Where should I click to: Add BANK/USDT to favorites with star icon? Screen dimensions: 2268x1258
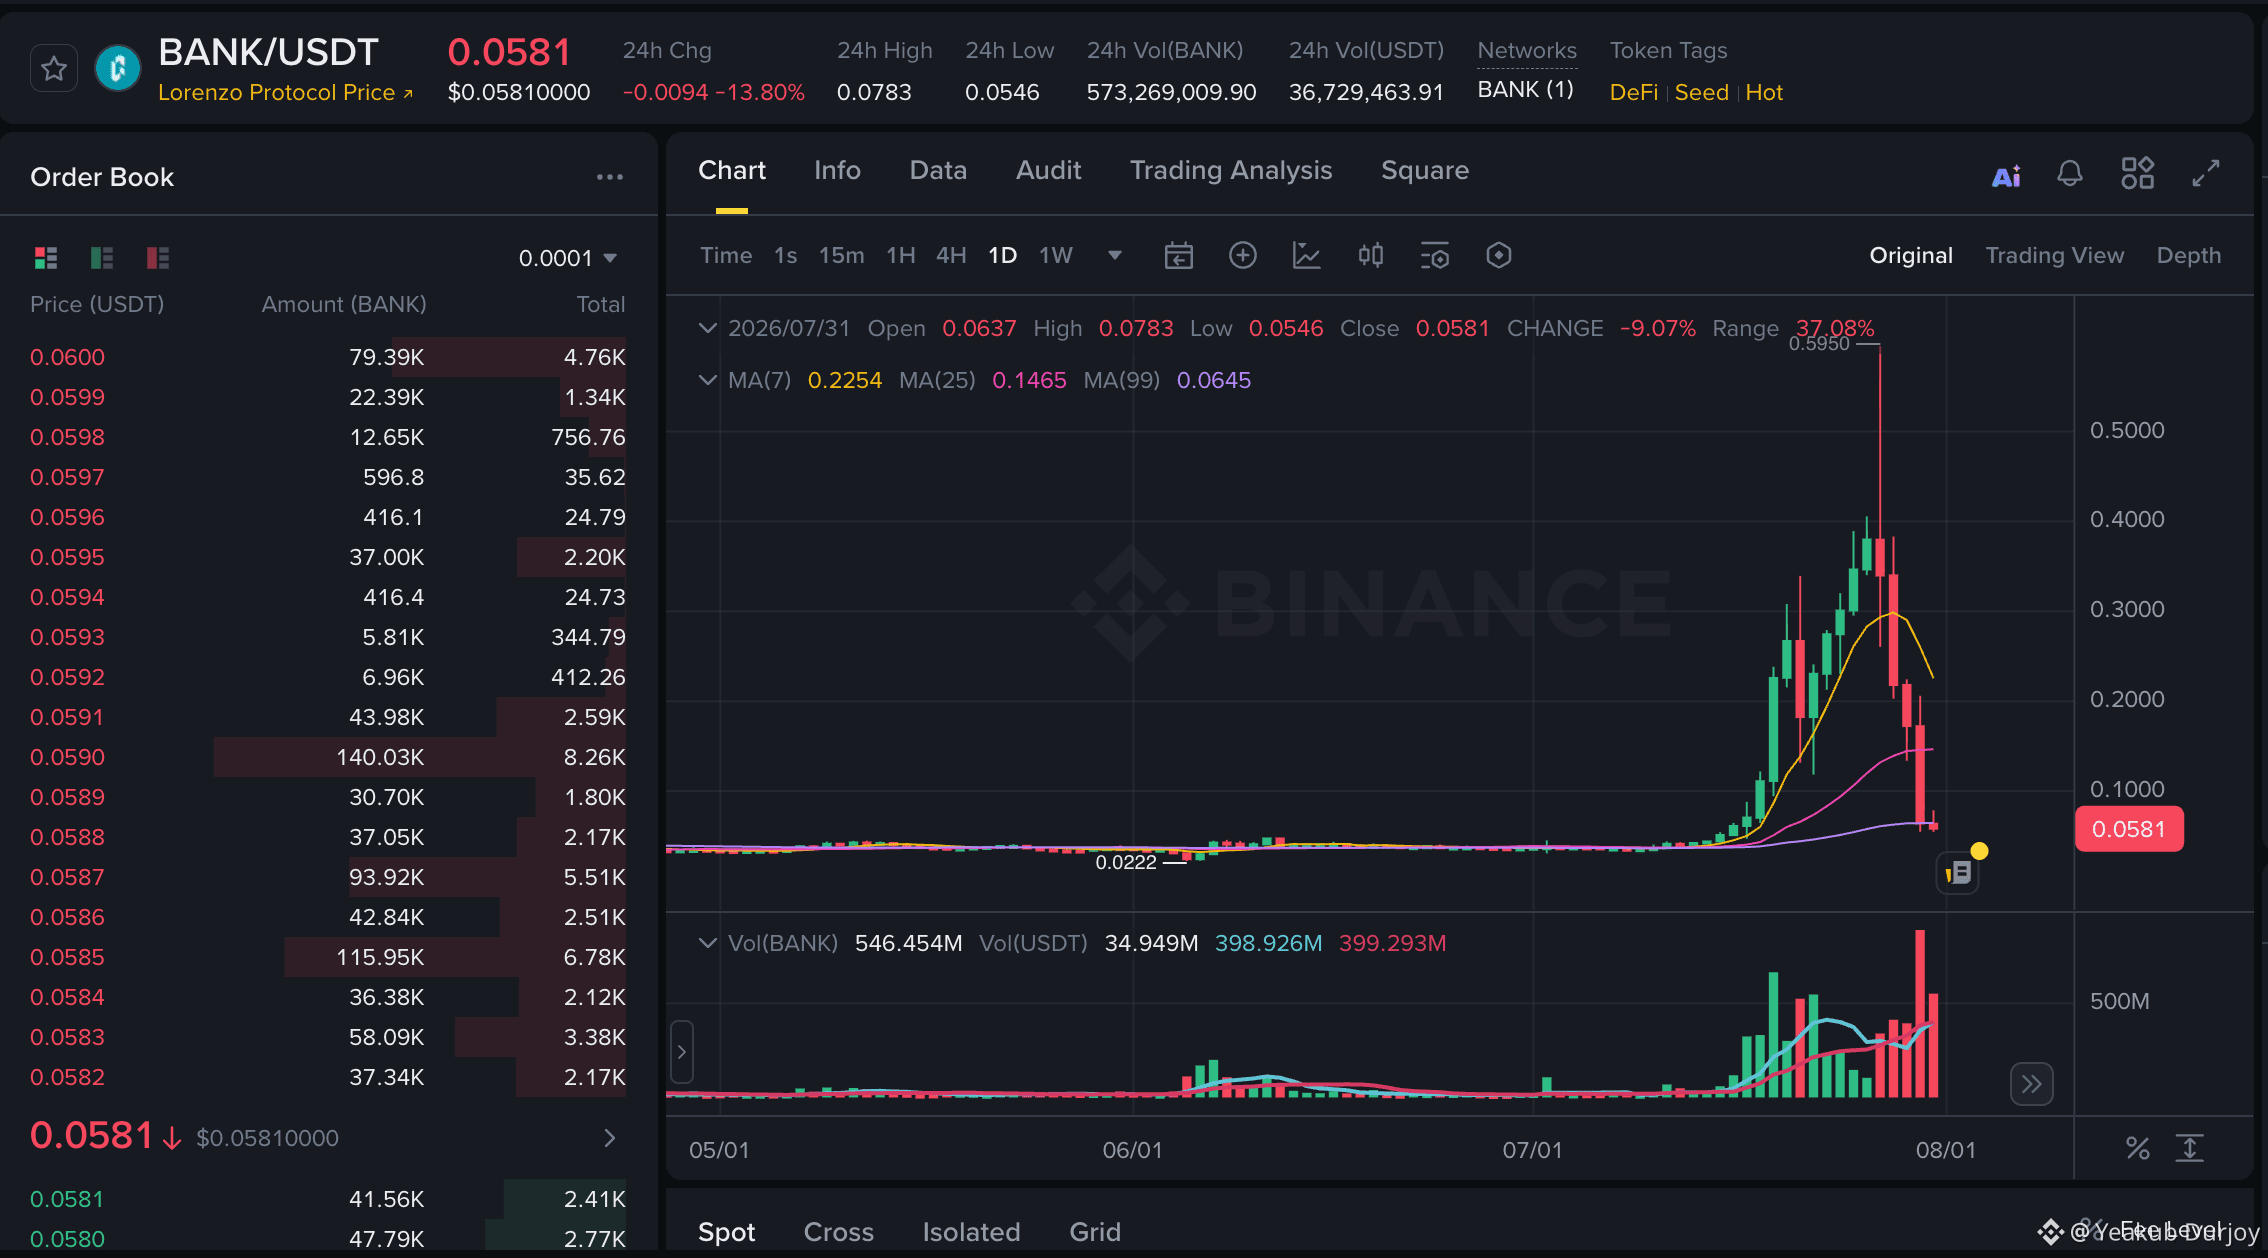tap(54, 69)
